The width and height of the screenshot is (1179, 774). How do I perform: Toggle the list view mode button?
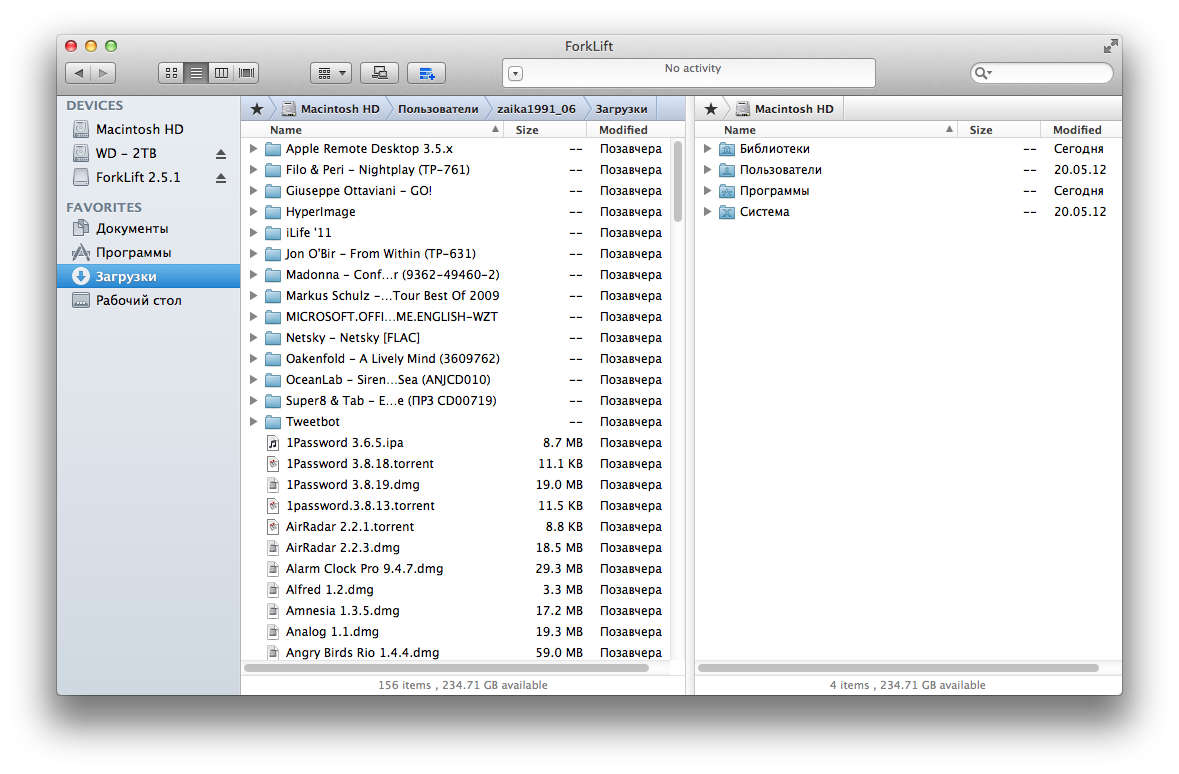[x=197, y=73]
